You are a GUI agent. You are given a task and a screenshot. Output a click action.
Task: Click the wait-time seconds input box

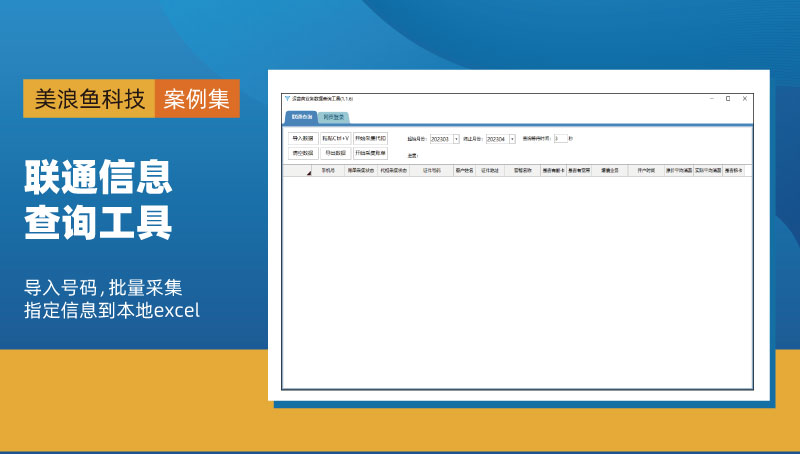pyautogui.click(x=561, y=138)
